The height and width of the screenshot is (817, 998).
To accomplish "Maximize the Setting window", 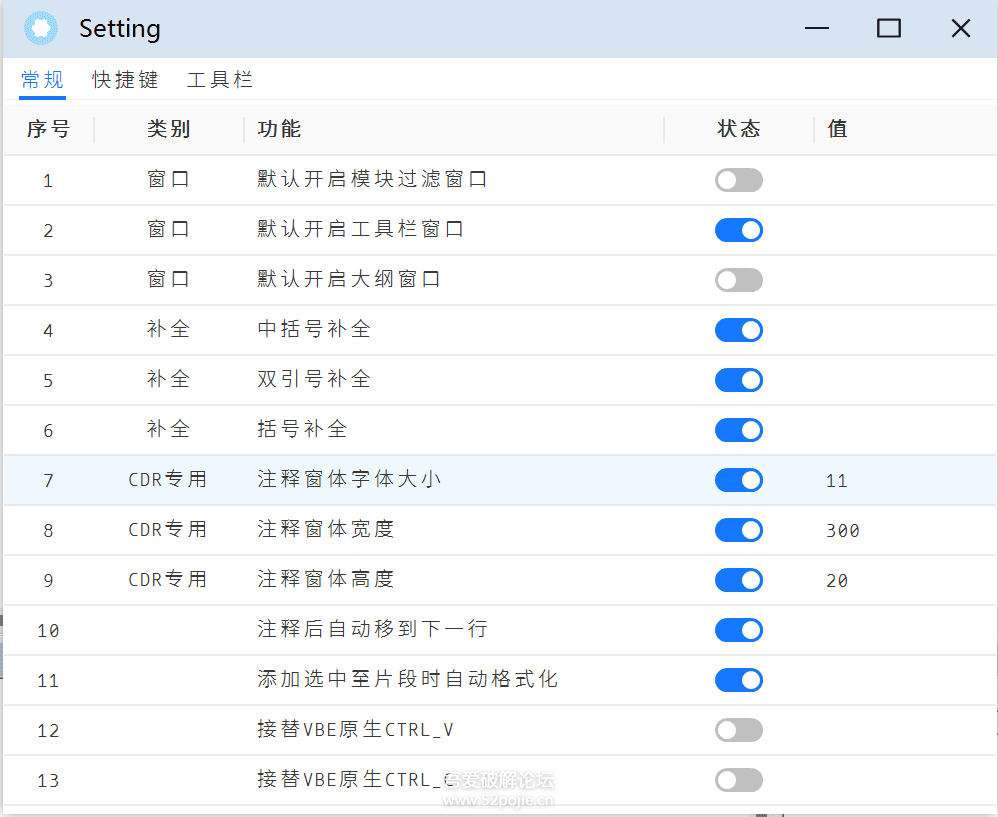I will 888,28.
